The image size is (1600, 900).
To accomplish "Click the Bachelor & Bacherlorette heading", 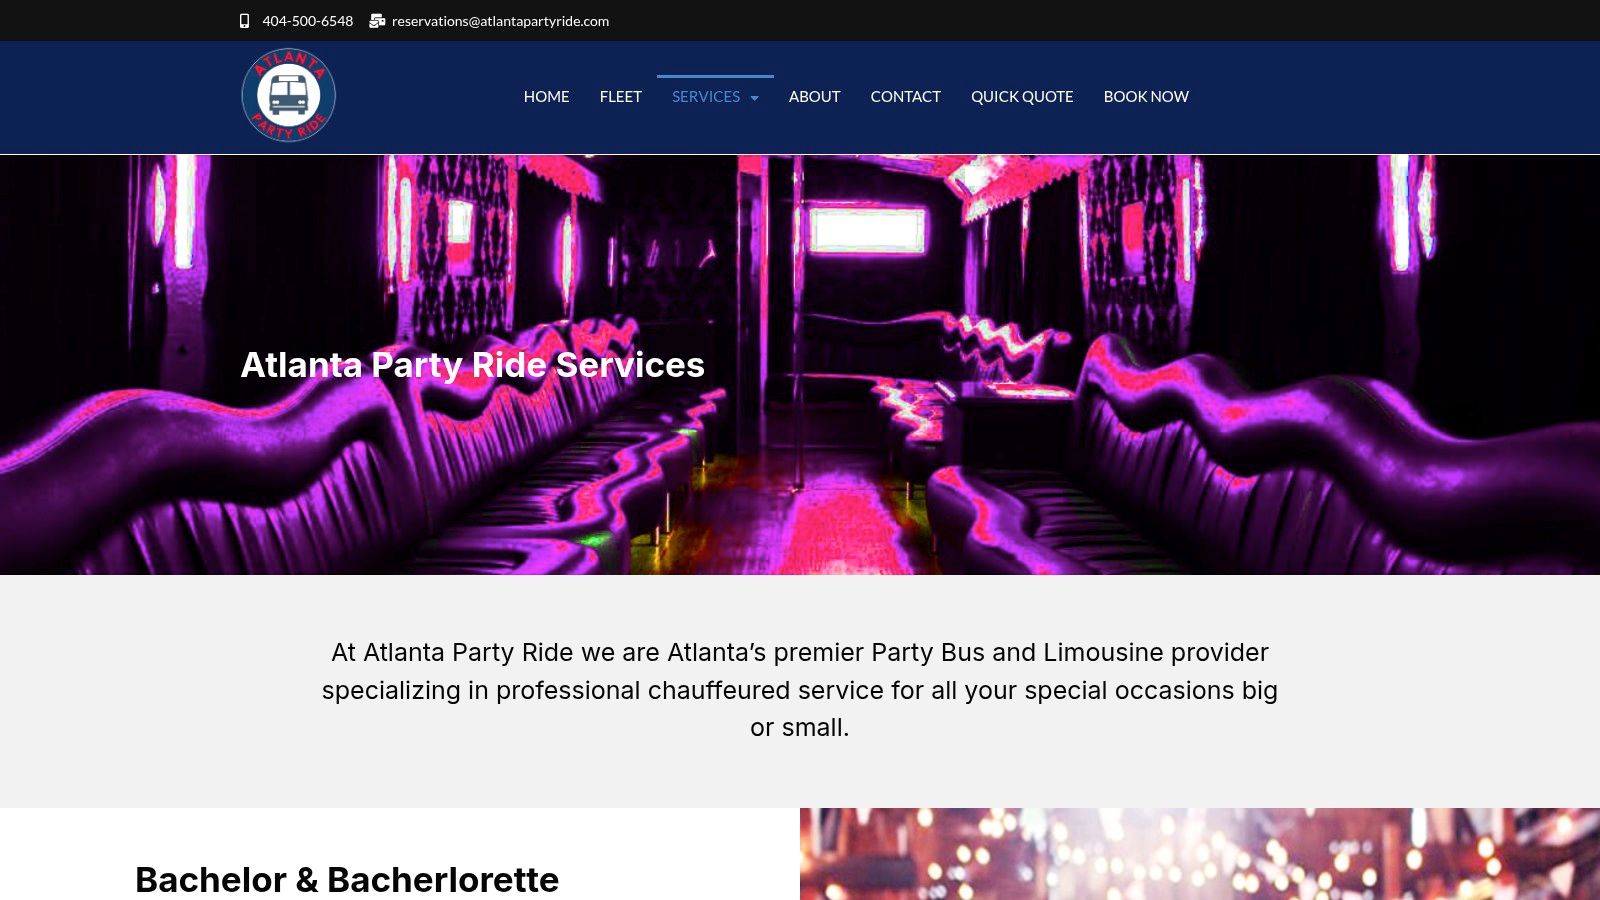I will tap(347, 880).
